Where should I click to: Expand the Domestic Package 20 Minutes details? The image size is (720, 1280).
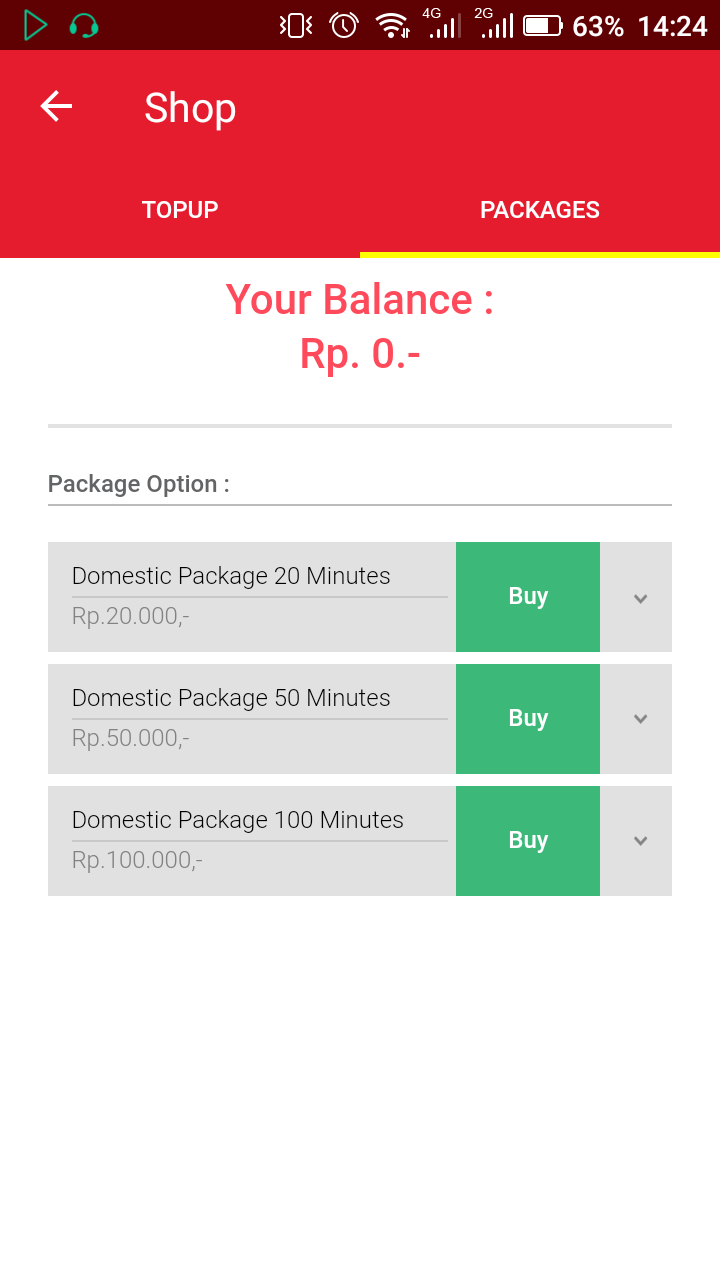click(x=640, y=598)
